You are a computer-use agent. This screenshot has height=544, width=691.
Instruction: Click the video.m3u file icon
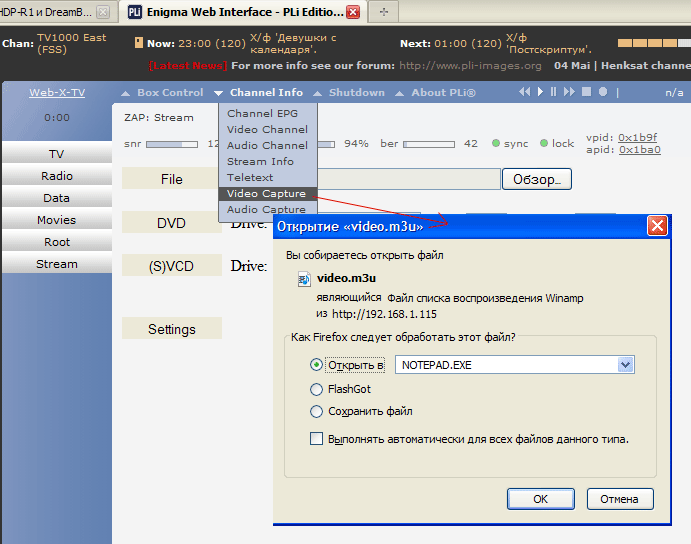click(x=304, y=279)
